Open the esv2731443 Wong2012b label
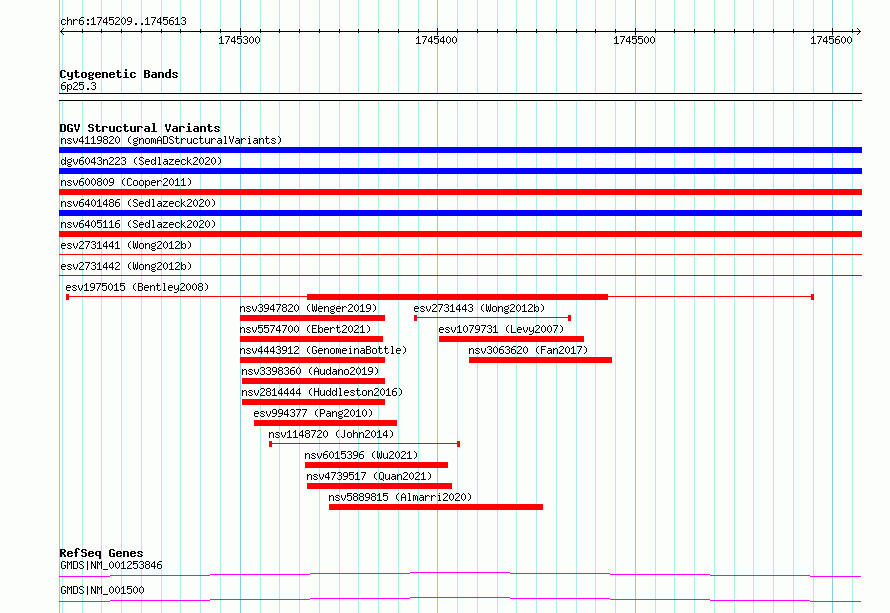This screenshot has width=890, height=613. point(479,308)
